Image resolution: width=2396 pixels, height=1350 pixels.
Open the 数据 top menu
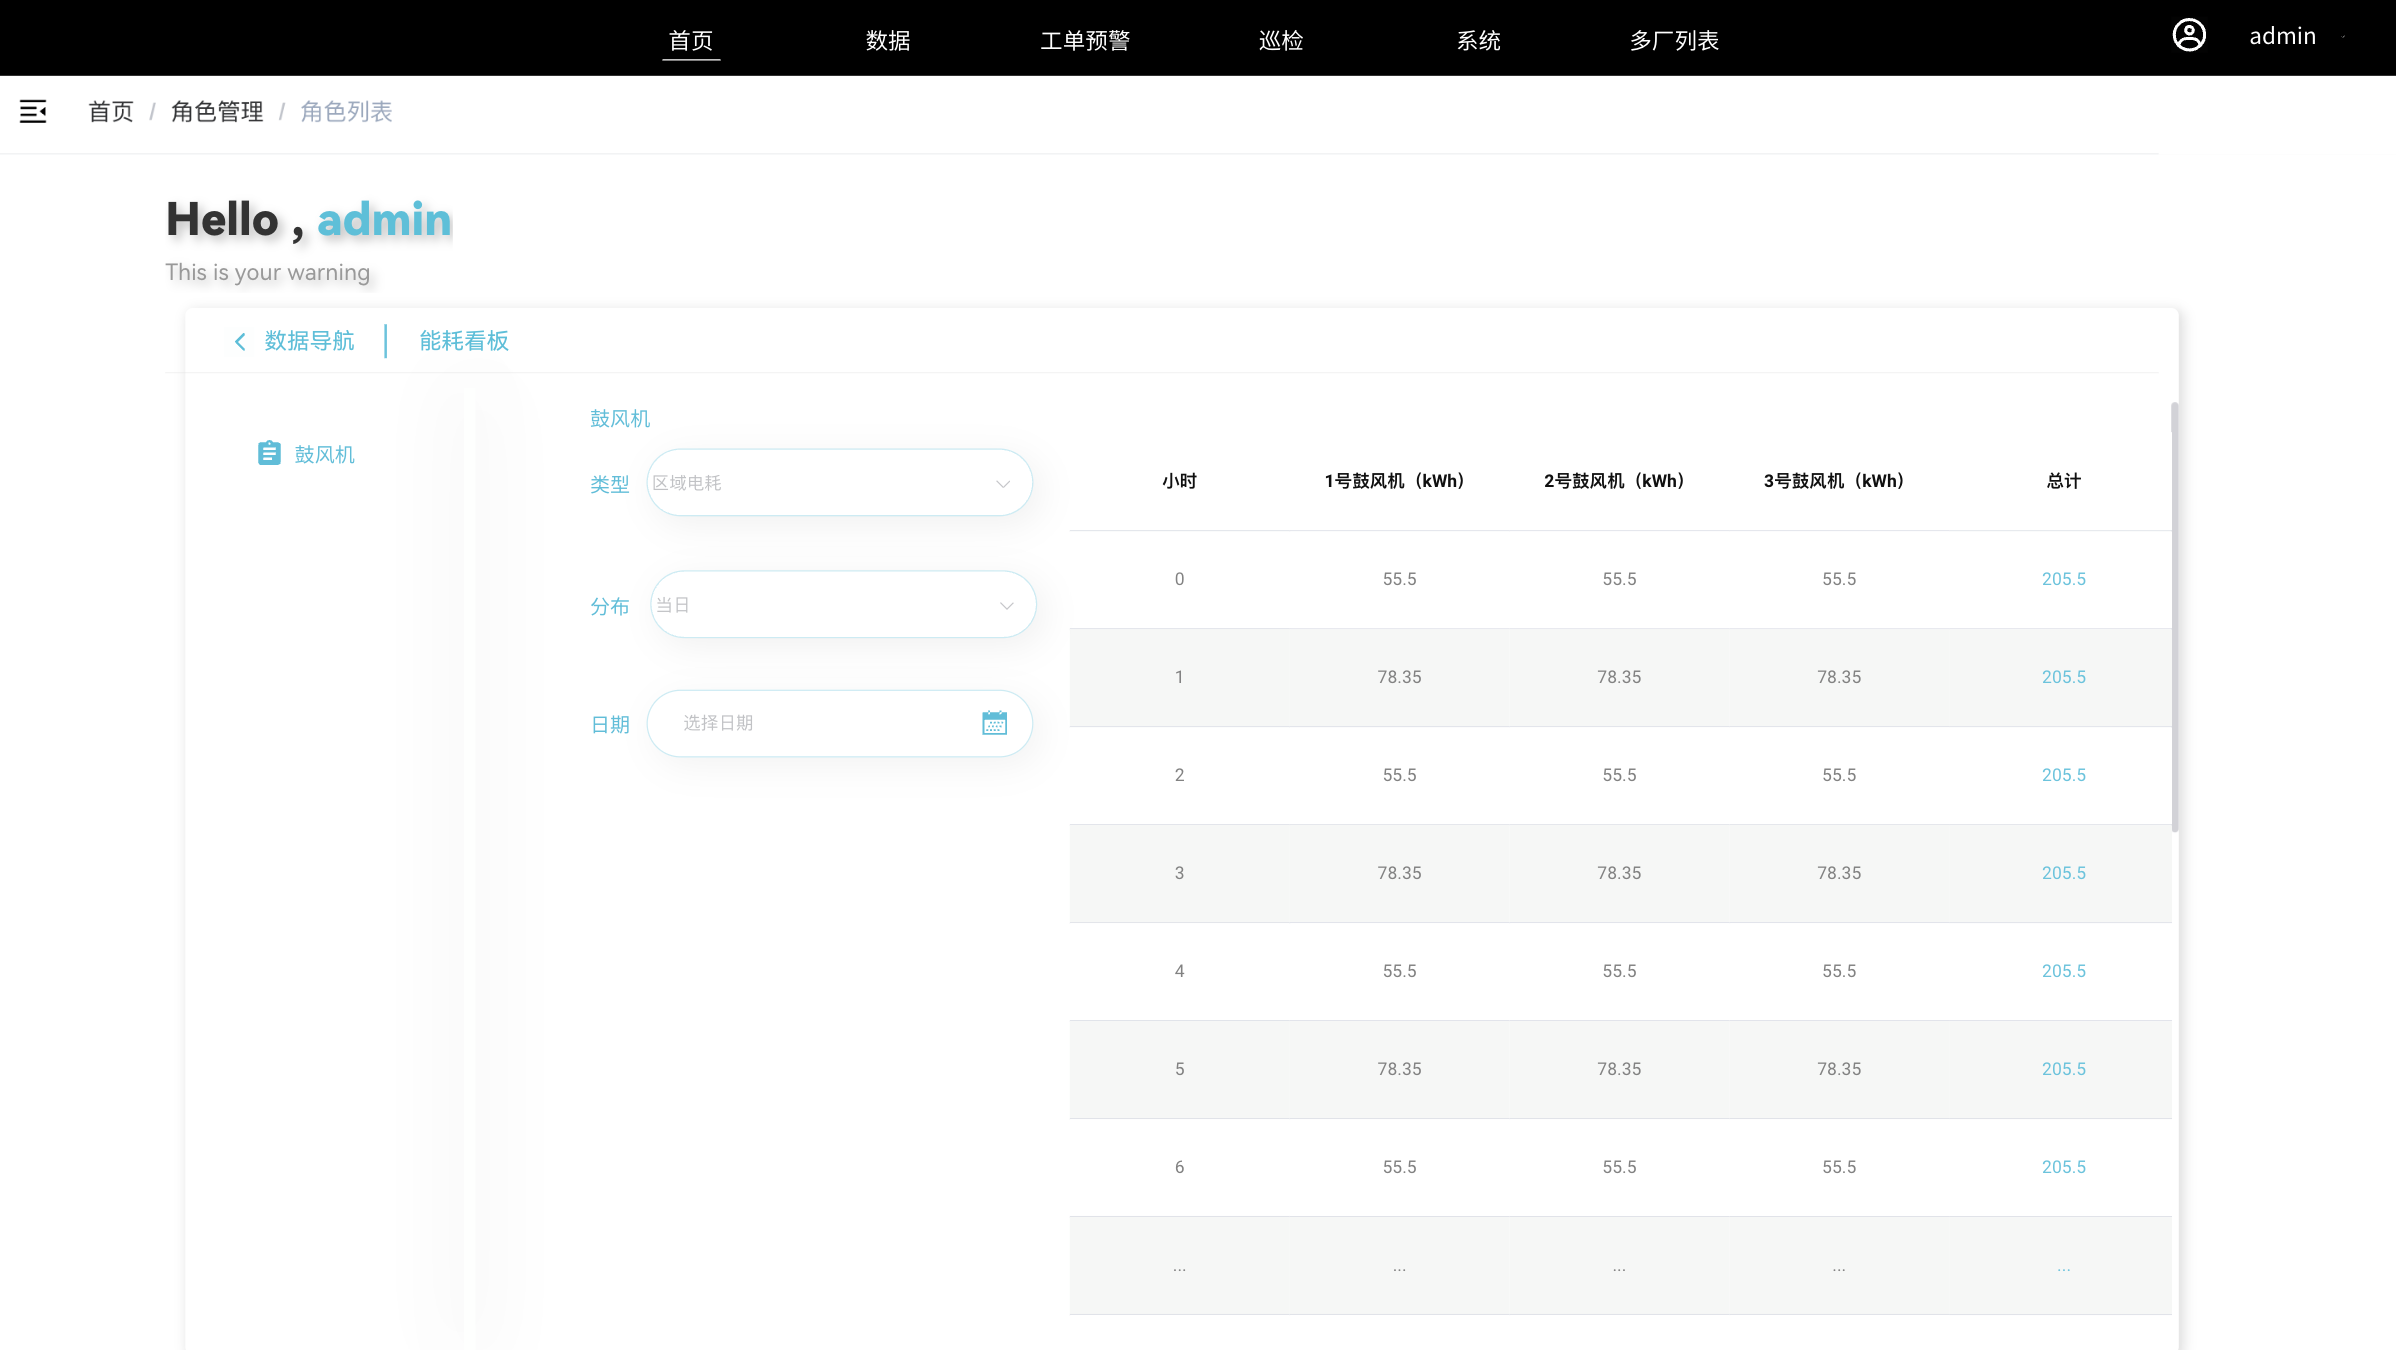[888, 41]
